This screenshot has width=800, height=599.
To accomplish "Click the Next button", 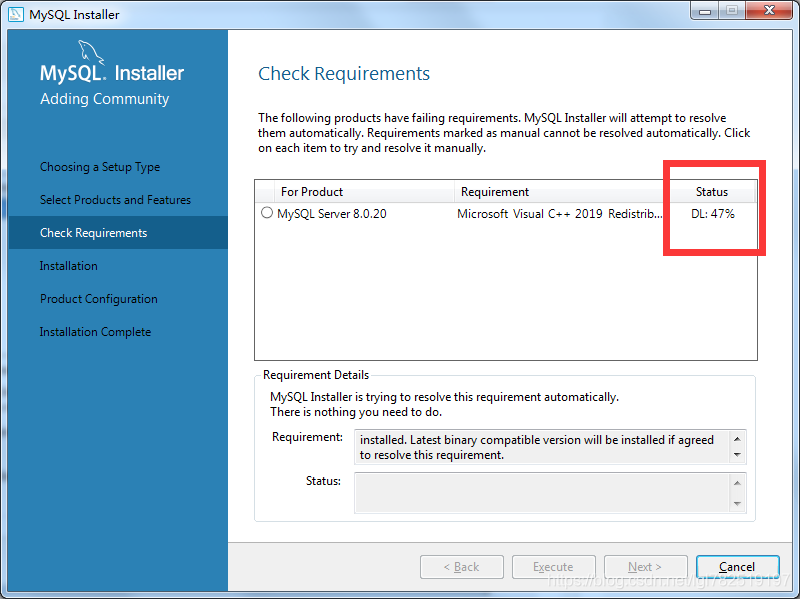I will click(x=645, y=567).
